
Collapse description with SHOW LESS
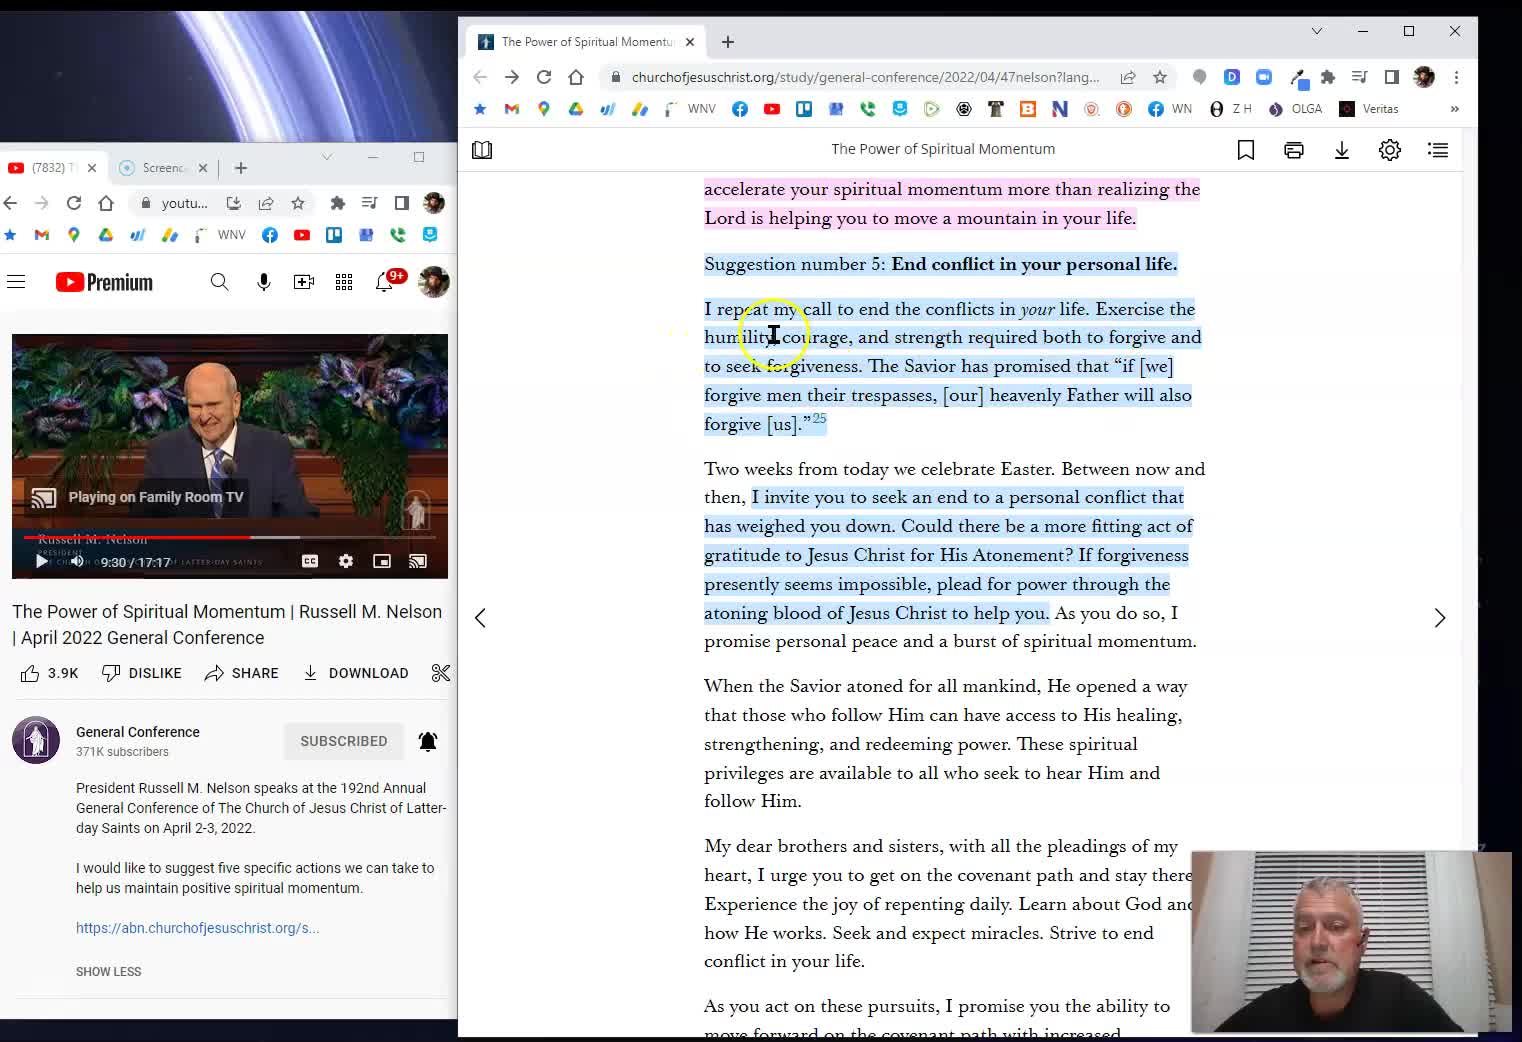[109, 971]
